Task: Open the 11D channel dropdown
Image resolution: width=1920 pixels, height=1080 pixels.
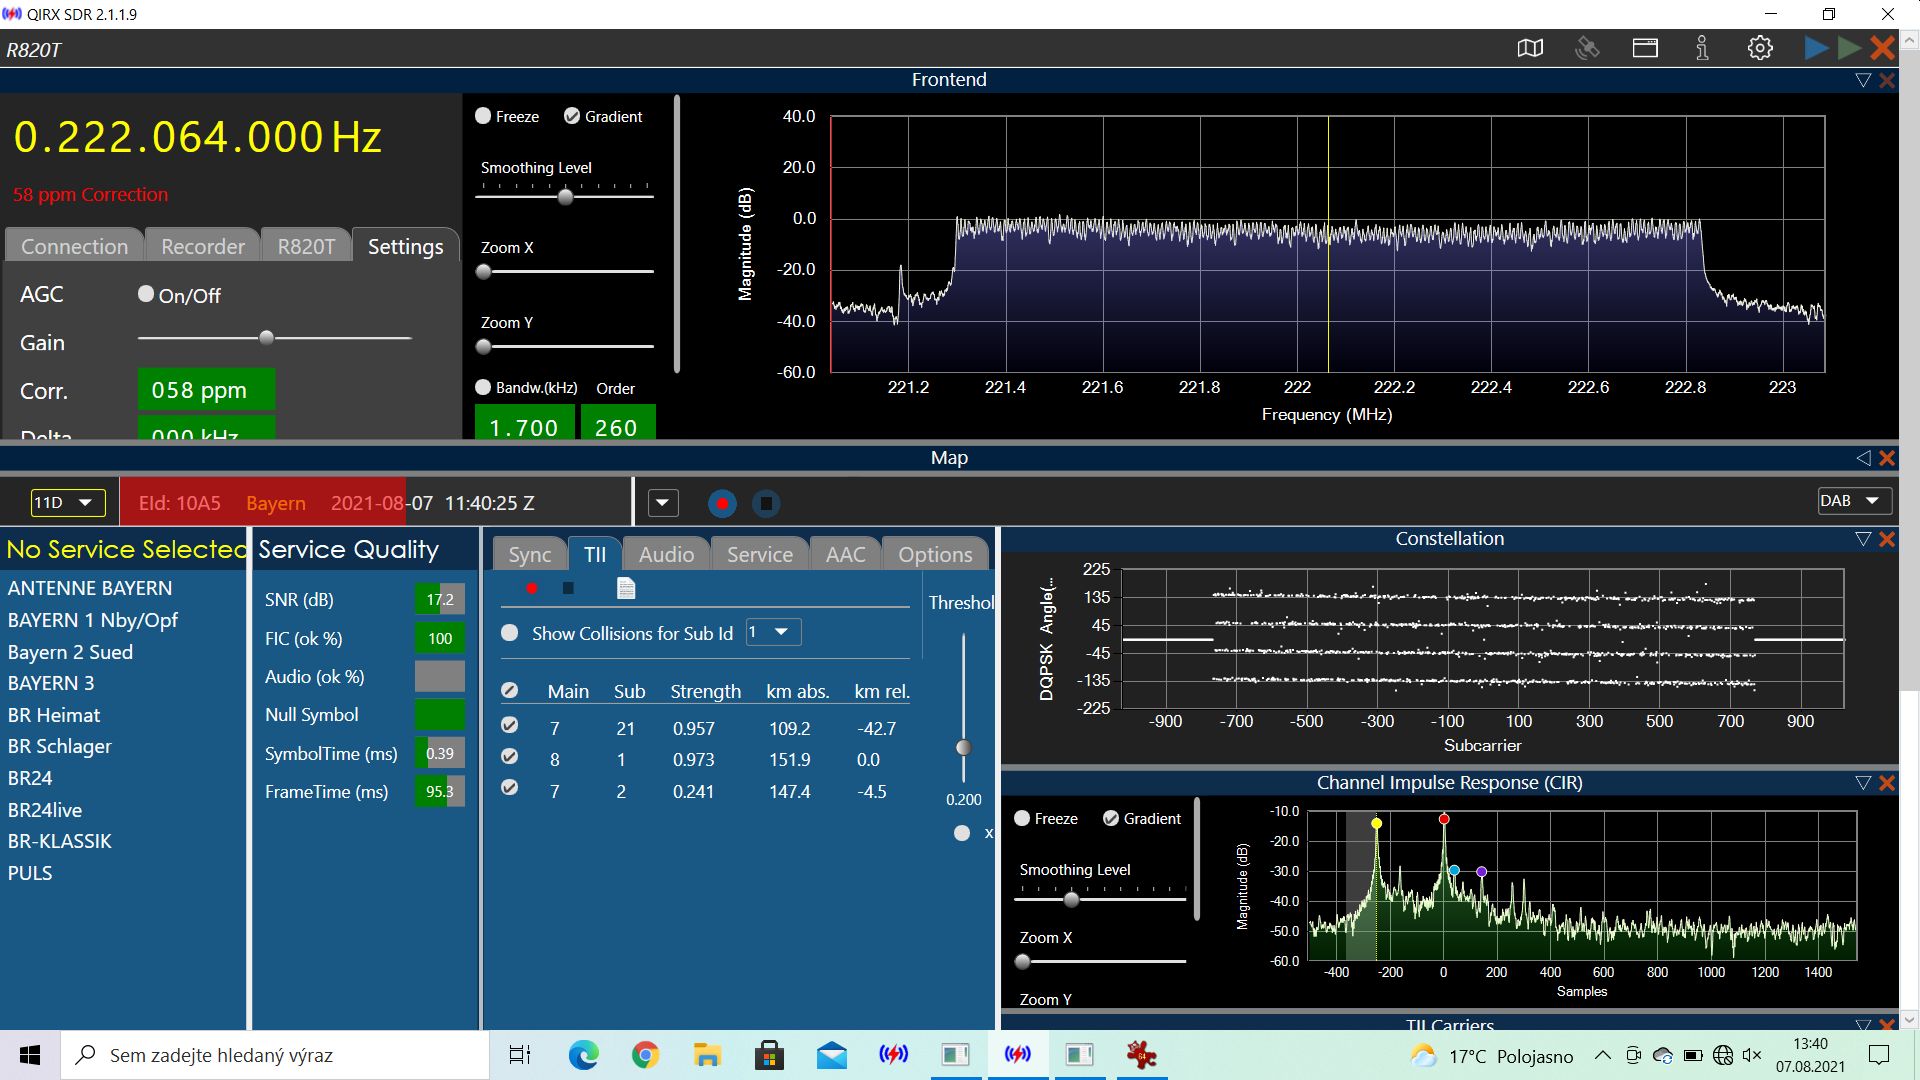Action: click(x=68, y=502)
